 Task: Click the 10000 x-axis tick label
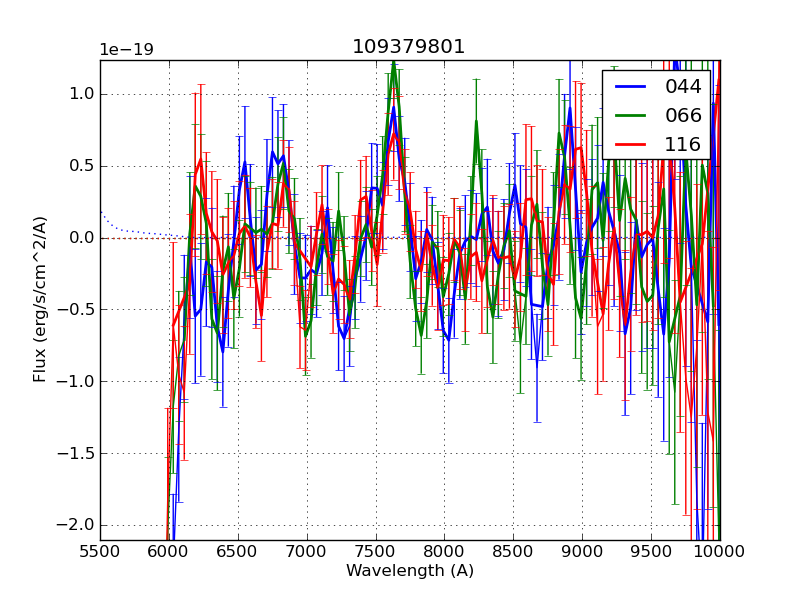click(x=720, y=551)
